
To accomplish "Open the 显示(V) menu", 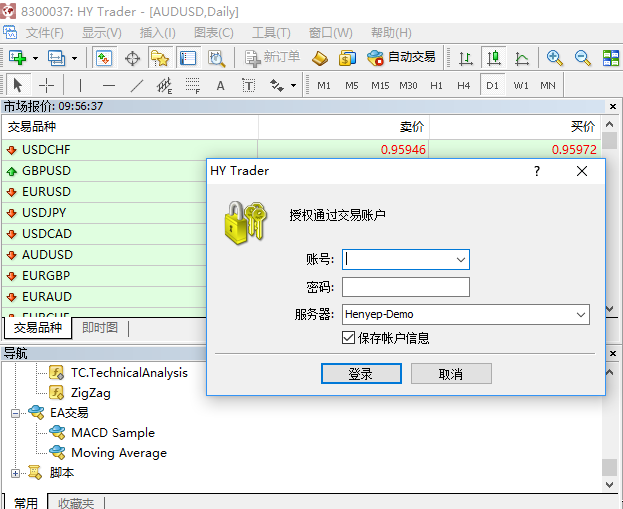I will (102, 33).
